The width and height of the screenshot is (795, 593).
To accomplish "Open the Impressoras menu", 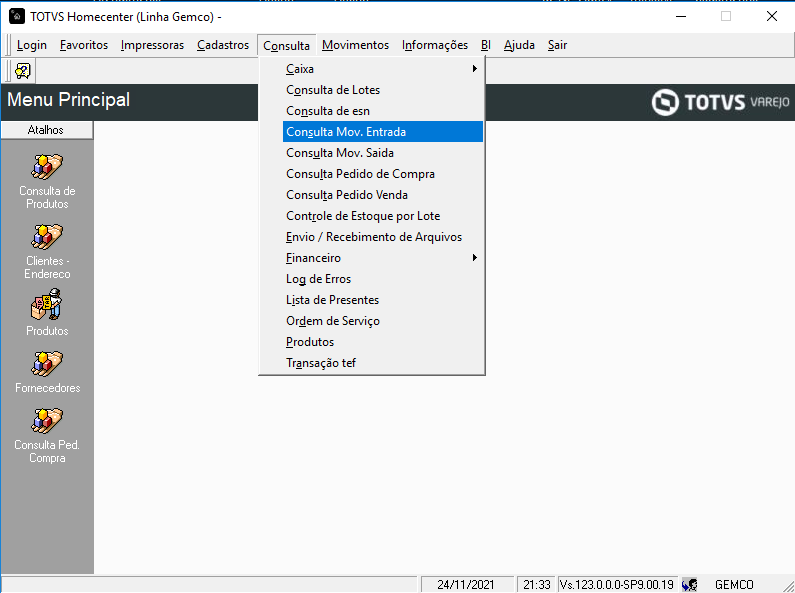I will [x=152, y=45].
